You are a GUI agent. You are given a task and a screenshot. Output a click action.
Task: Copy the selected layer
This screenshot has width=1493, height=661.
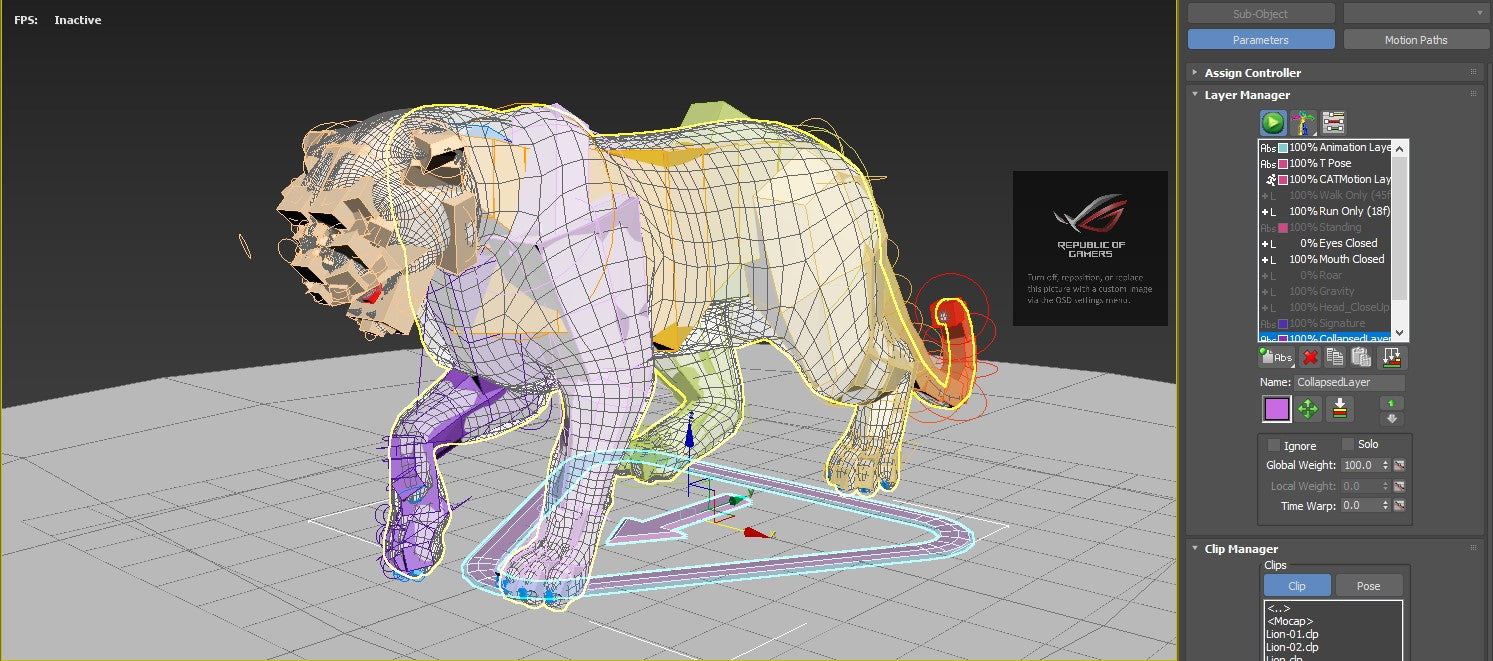(x=1335, y=357)
